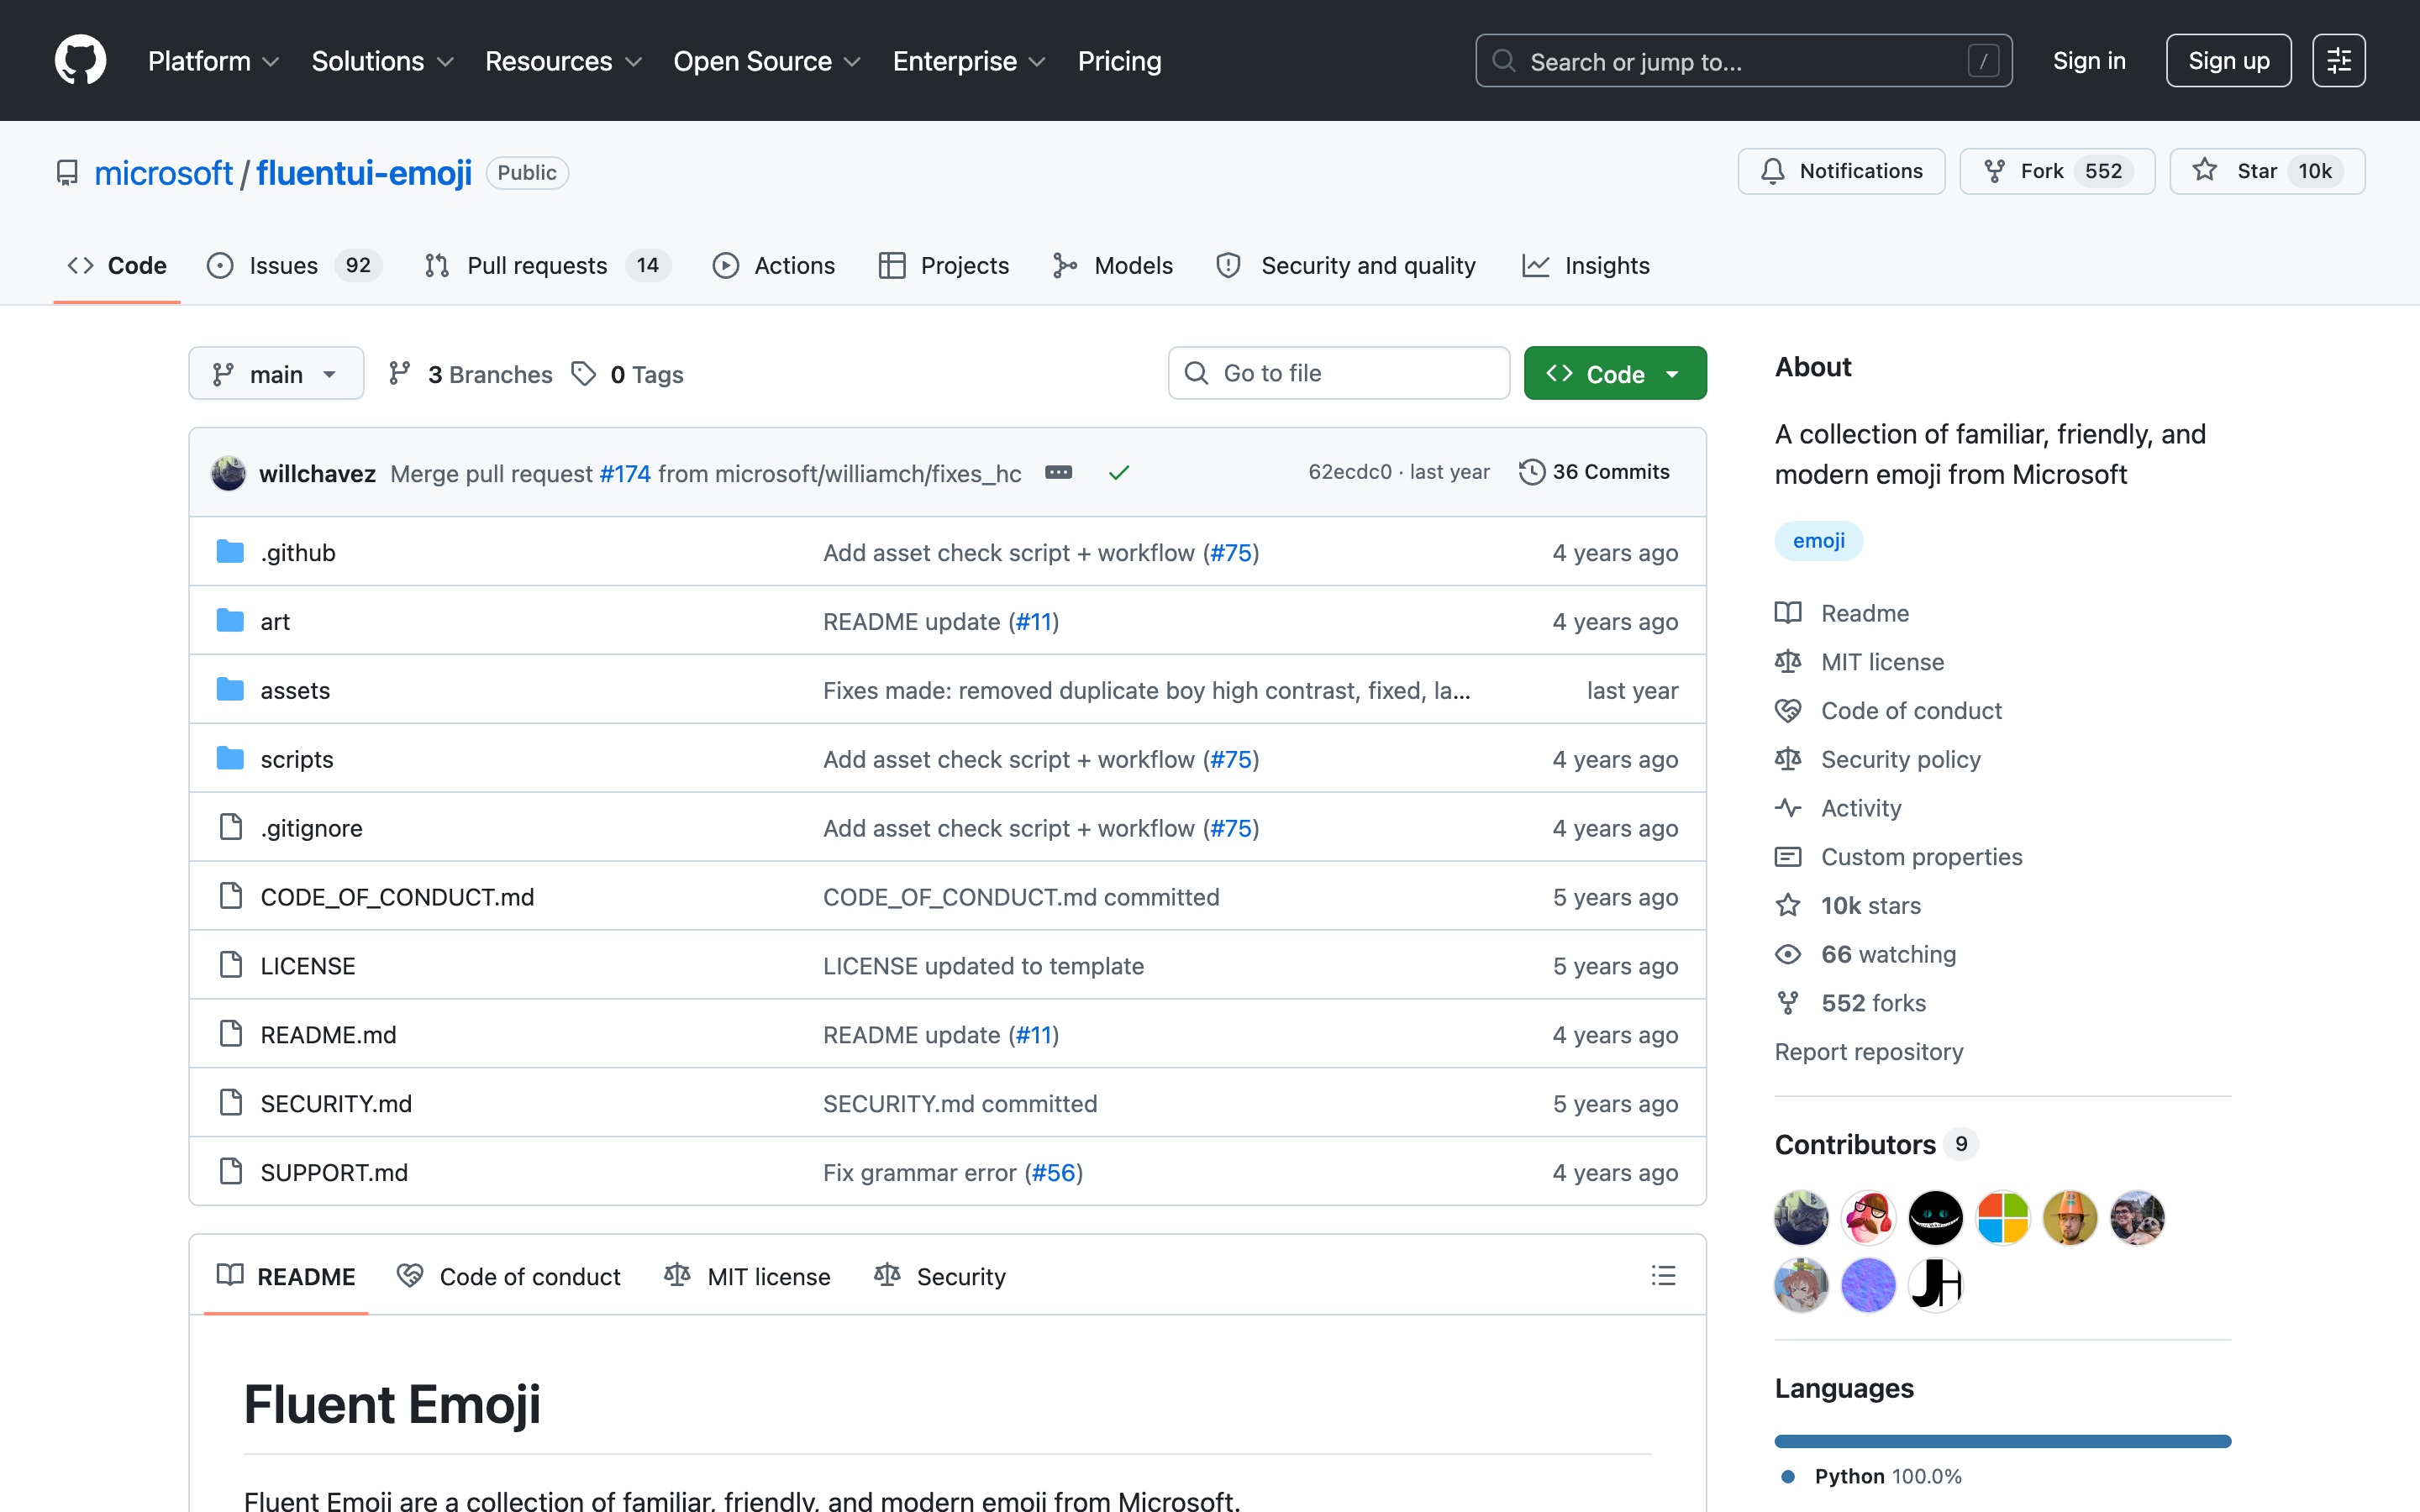Open the .gitignore file
The width and height of the screenshot is (2420, 1512).
click(311, 828)
